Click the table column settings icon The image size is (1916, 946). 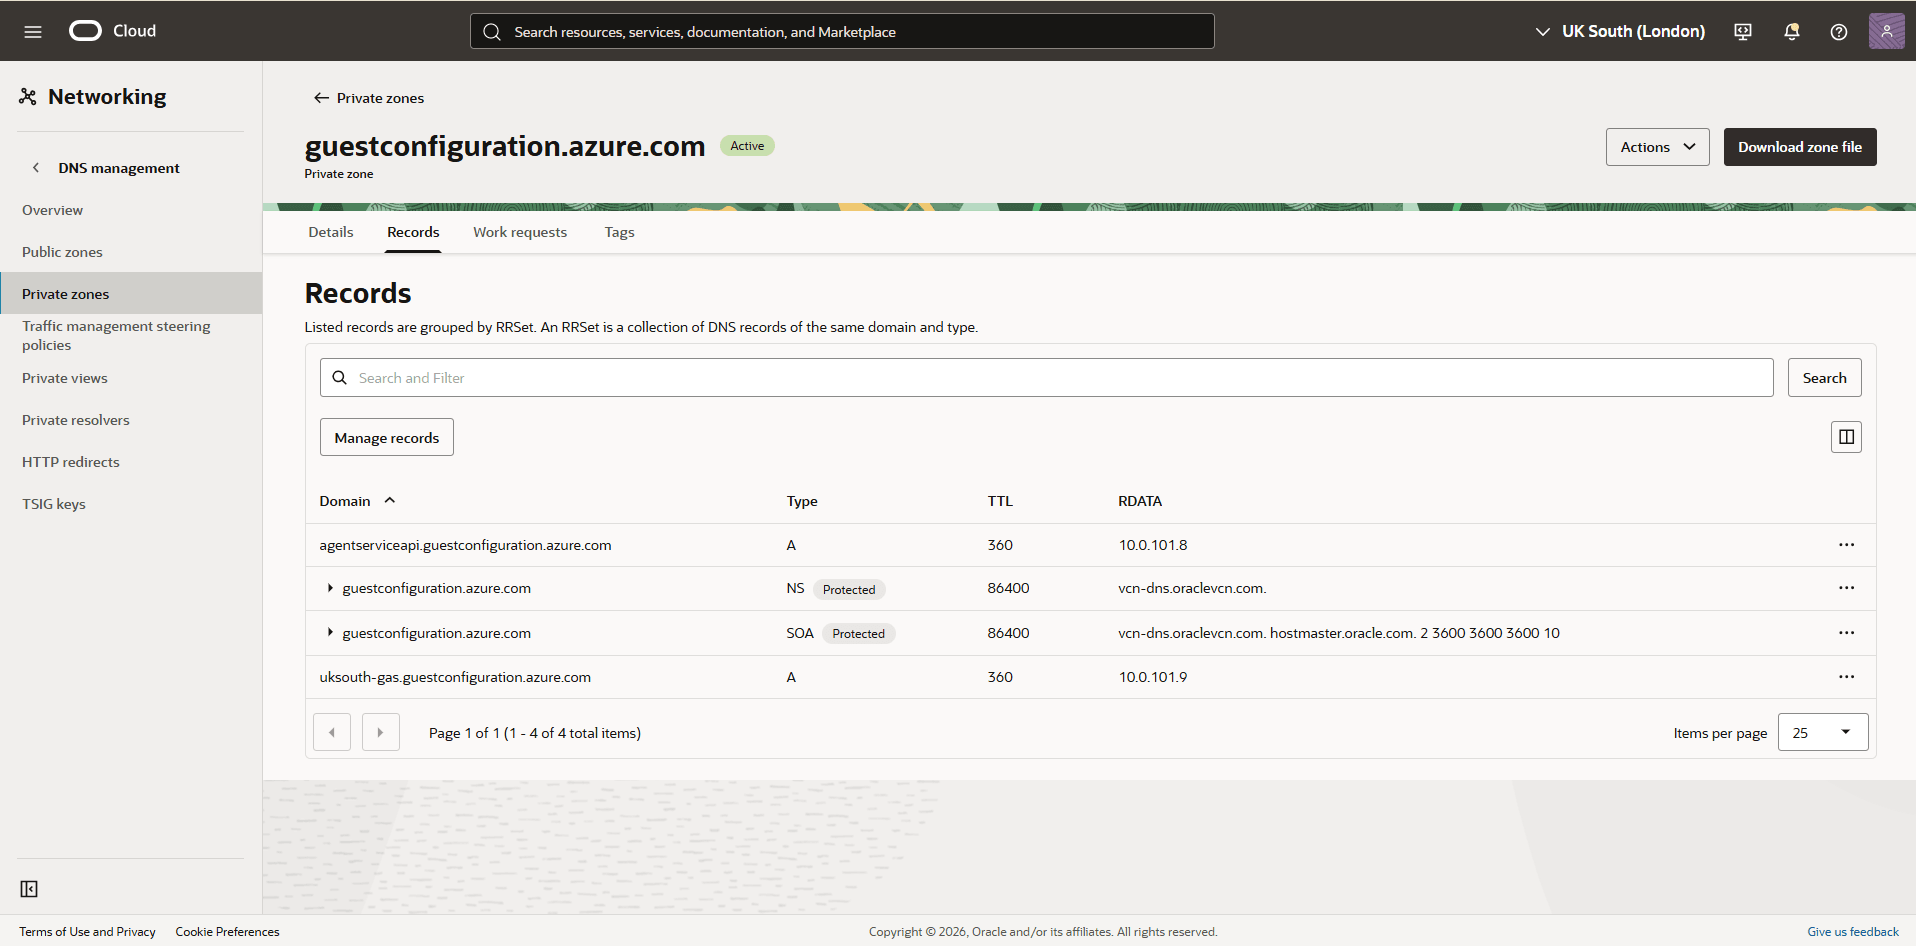coord(1845,436)
